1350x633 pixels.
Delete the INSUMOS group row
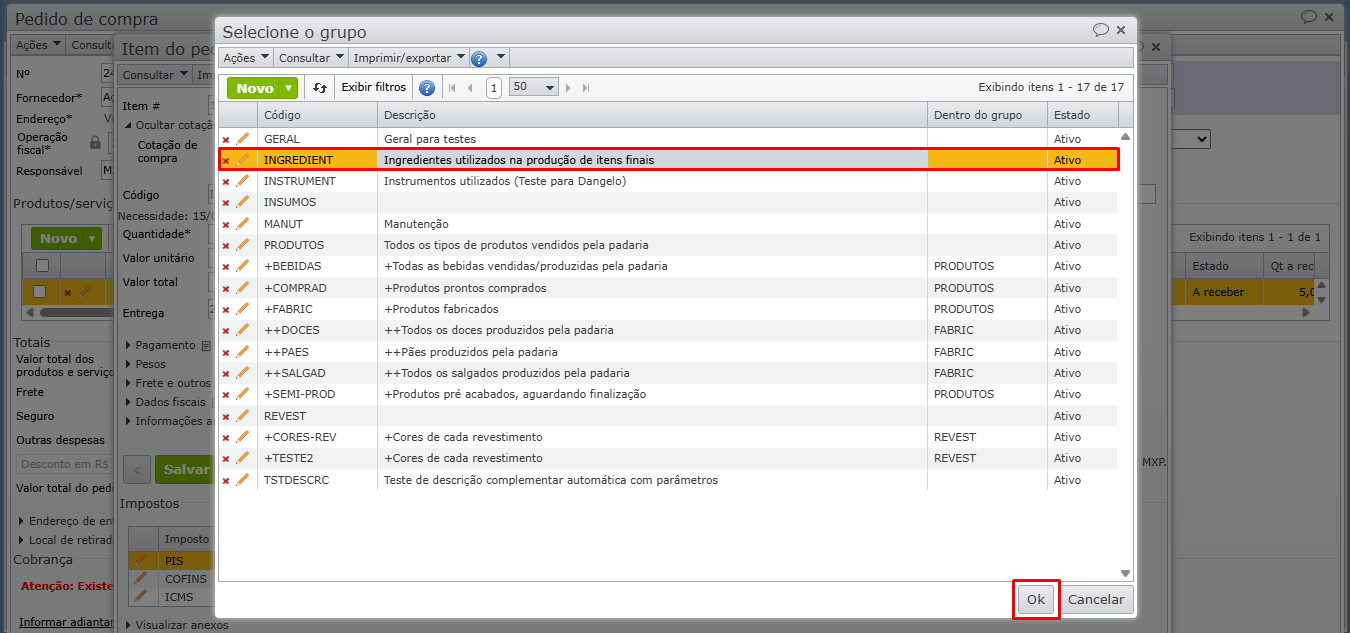coord(226,203)
